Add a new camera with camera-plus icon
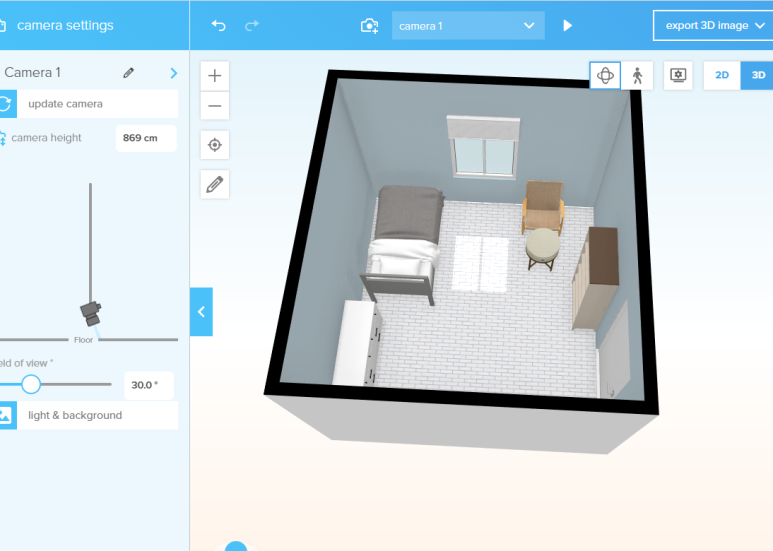 (369, 26)
